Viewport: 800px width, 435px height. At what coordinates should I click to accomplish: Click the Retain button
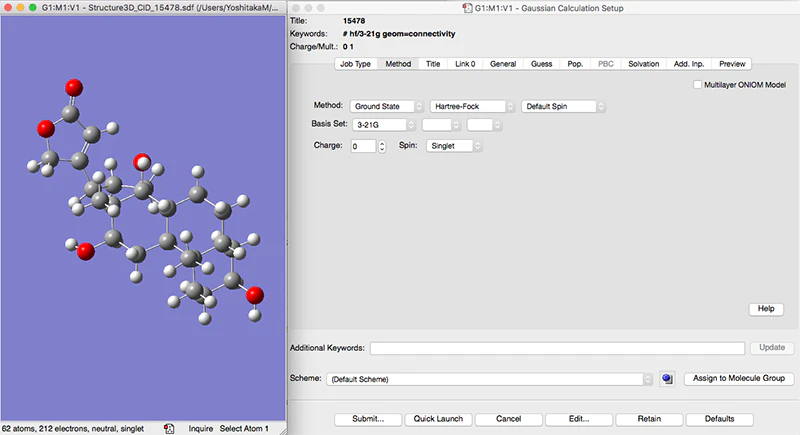click(649, 419)
